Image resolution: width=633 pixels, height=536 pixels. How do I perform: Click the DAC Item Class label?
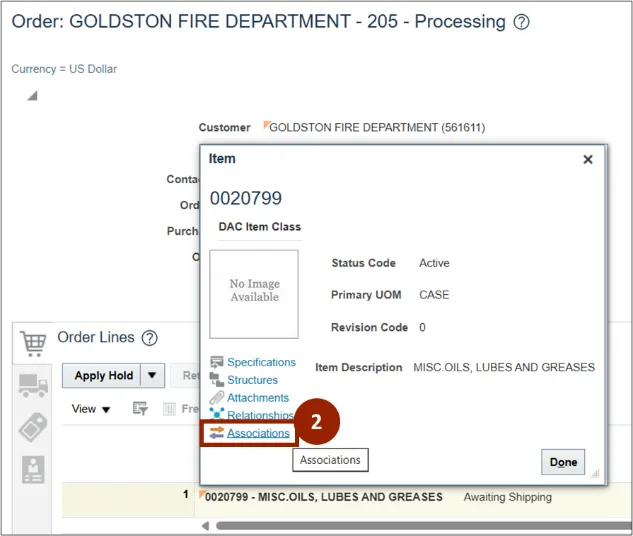point(260,227)
